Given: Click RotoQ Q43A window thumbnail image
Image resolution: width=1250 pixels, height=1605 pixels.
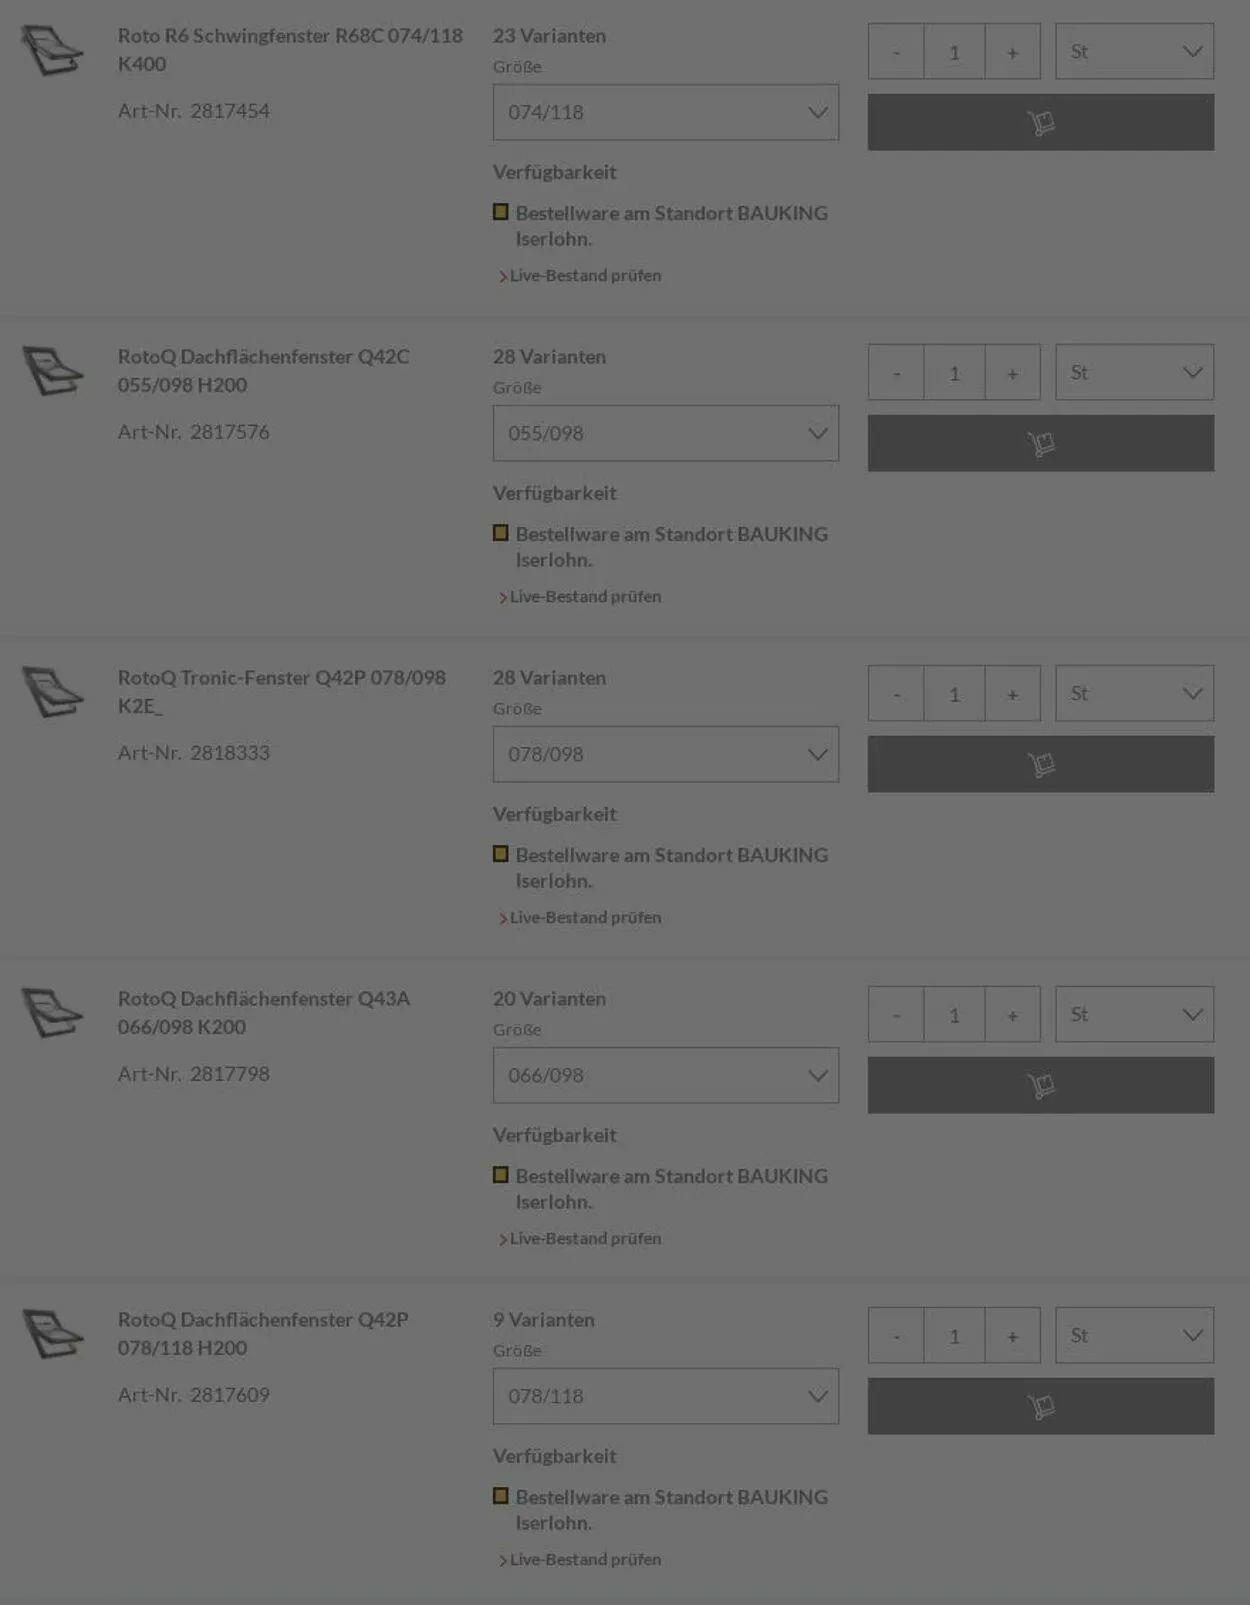Looking at the screenshot, I should (52, 1013).
